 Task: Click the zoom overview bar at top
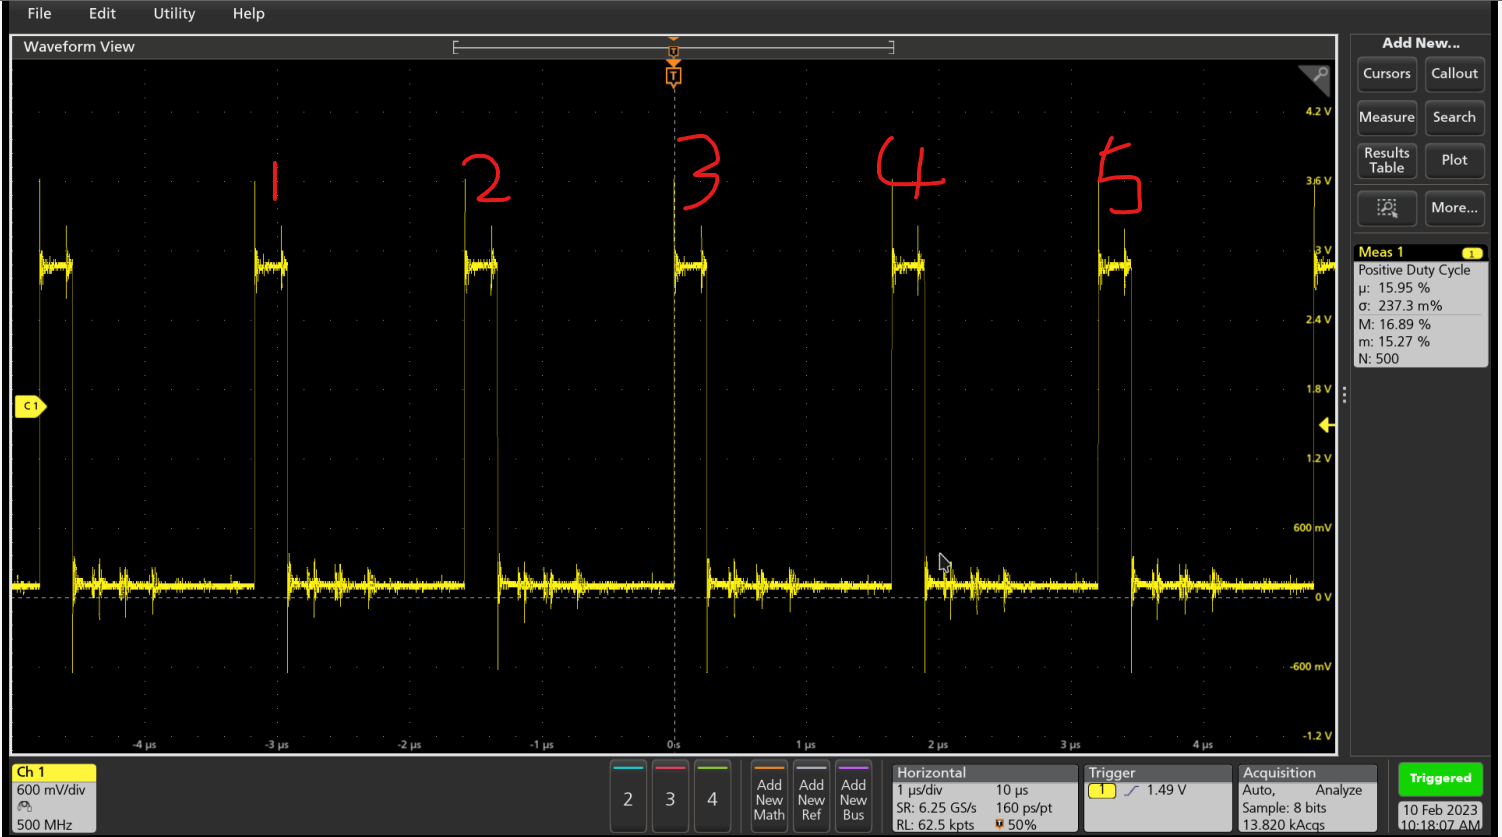click(673, 47)
